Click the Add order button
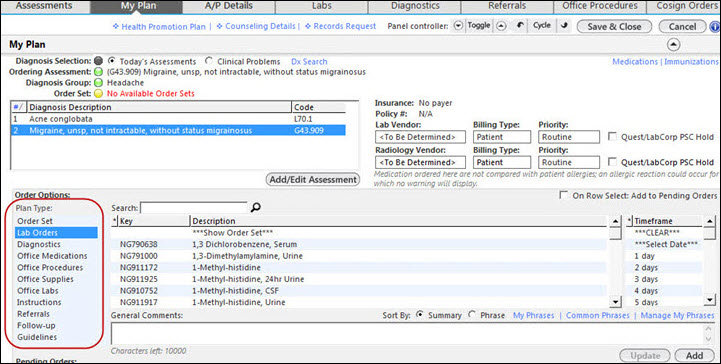The image size is (721, 364). point(694,356)
